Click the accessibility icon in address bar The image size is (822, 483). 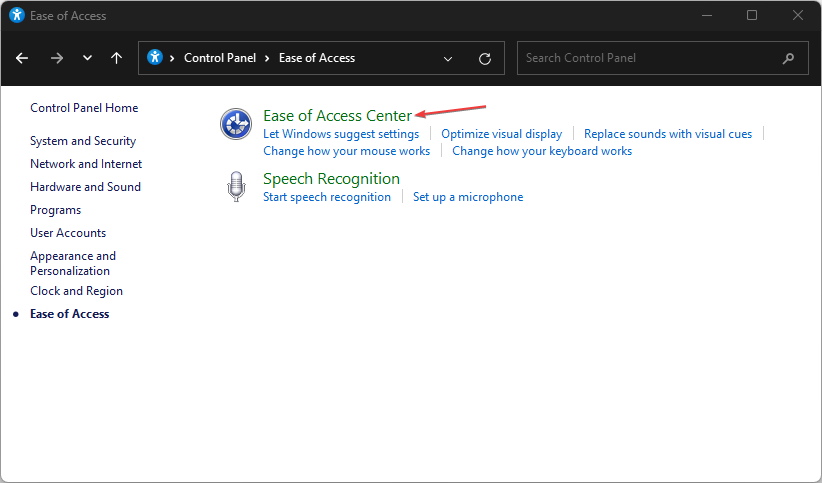click(x=155, y=57)
